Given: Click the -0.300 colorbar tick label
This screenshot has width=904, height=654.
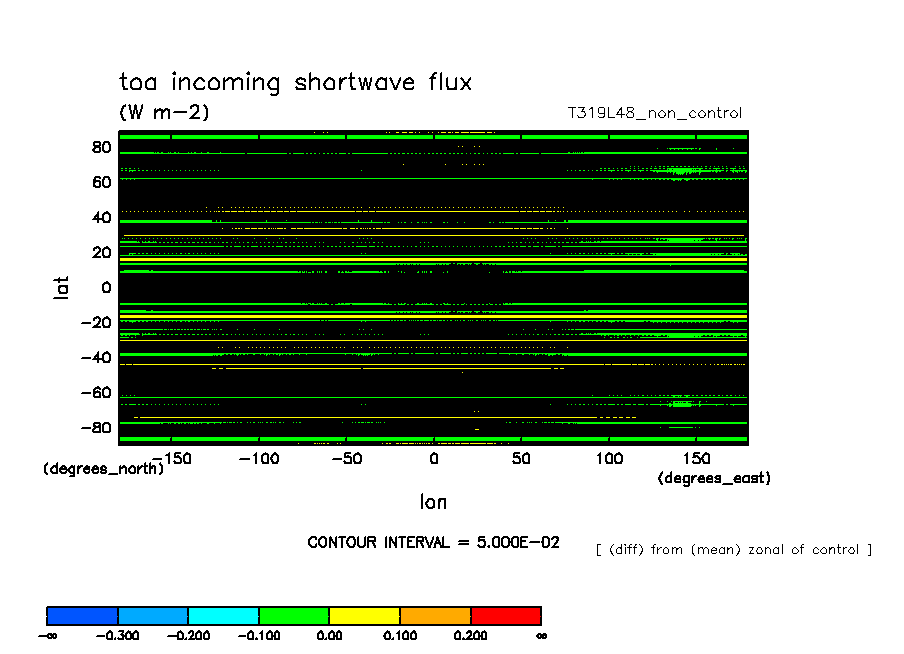Looking at the screenshot, I should (x=118, y=635).
